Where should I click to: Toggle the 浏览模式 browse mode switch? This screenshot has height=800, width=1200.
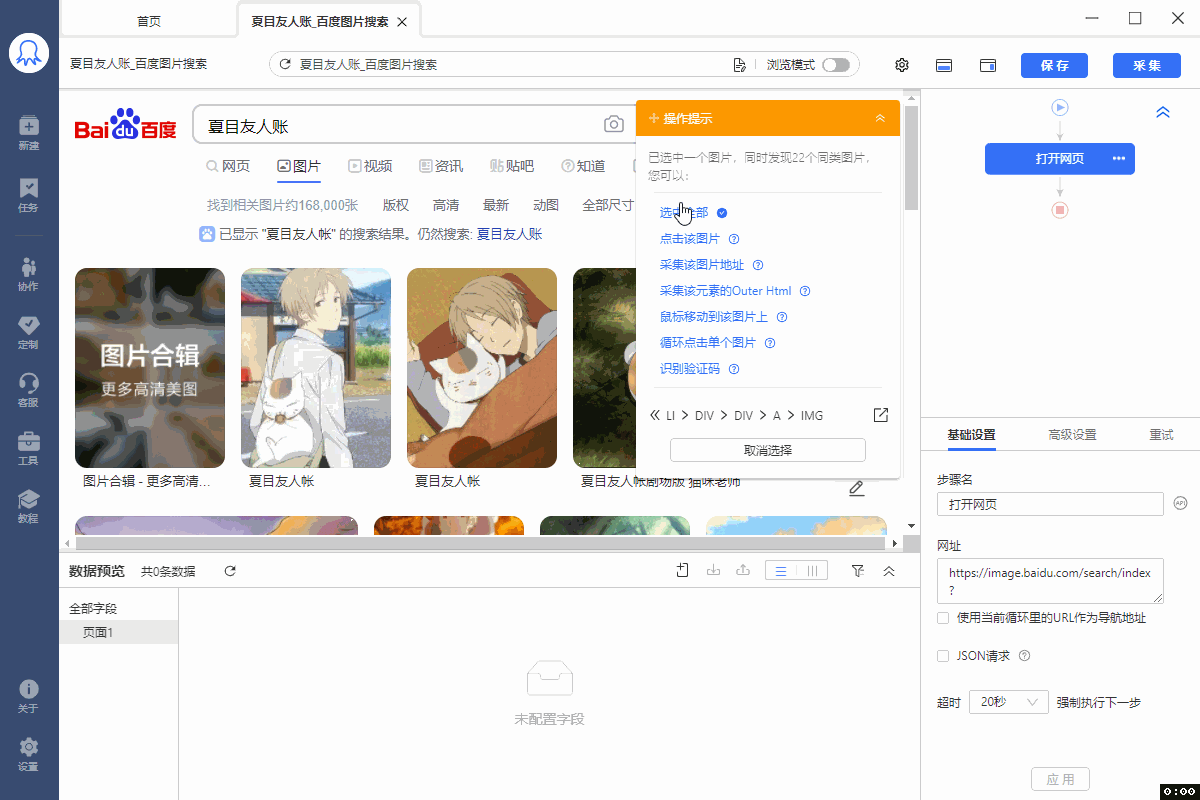tap(835, 65)
